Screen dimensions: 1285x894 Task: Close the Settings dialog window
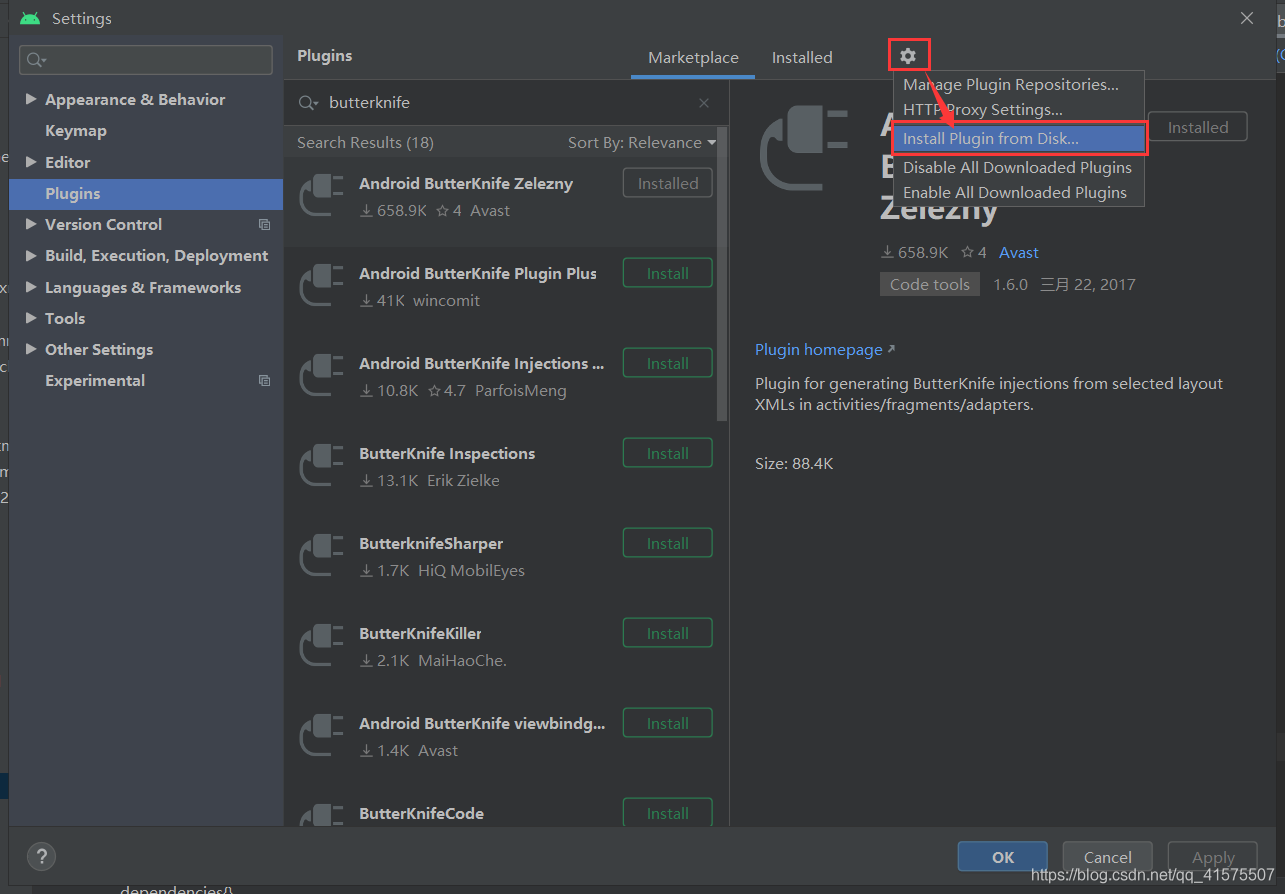[x=1247, y=18]
